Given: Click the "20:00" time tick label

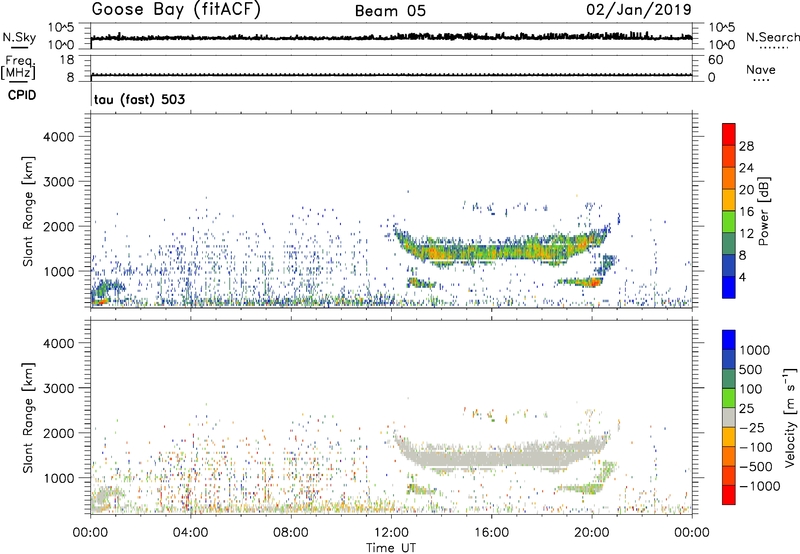Looking at the screenshot, I should [591, 533].
